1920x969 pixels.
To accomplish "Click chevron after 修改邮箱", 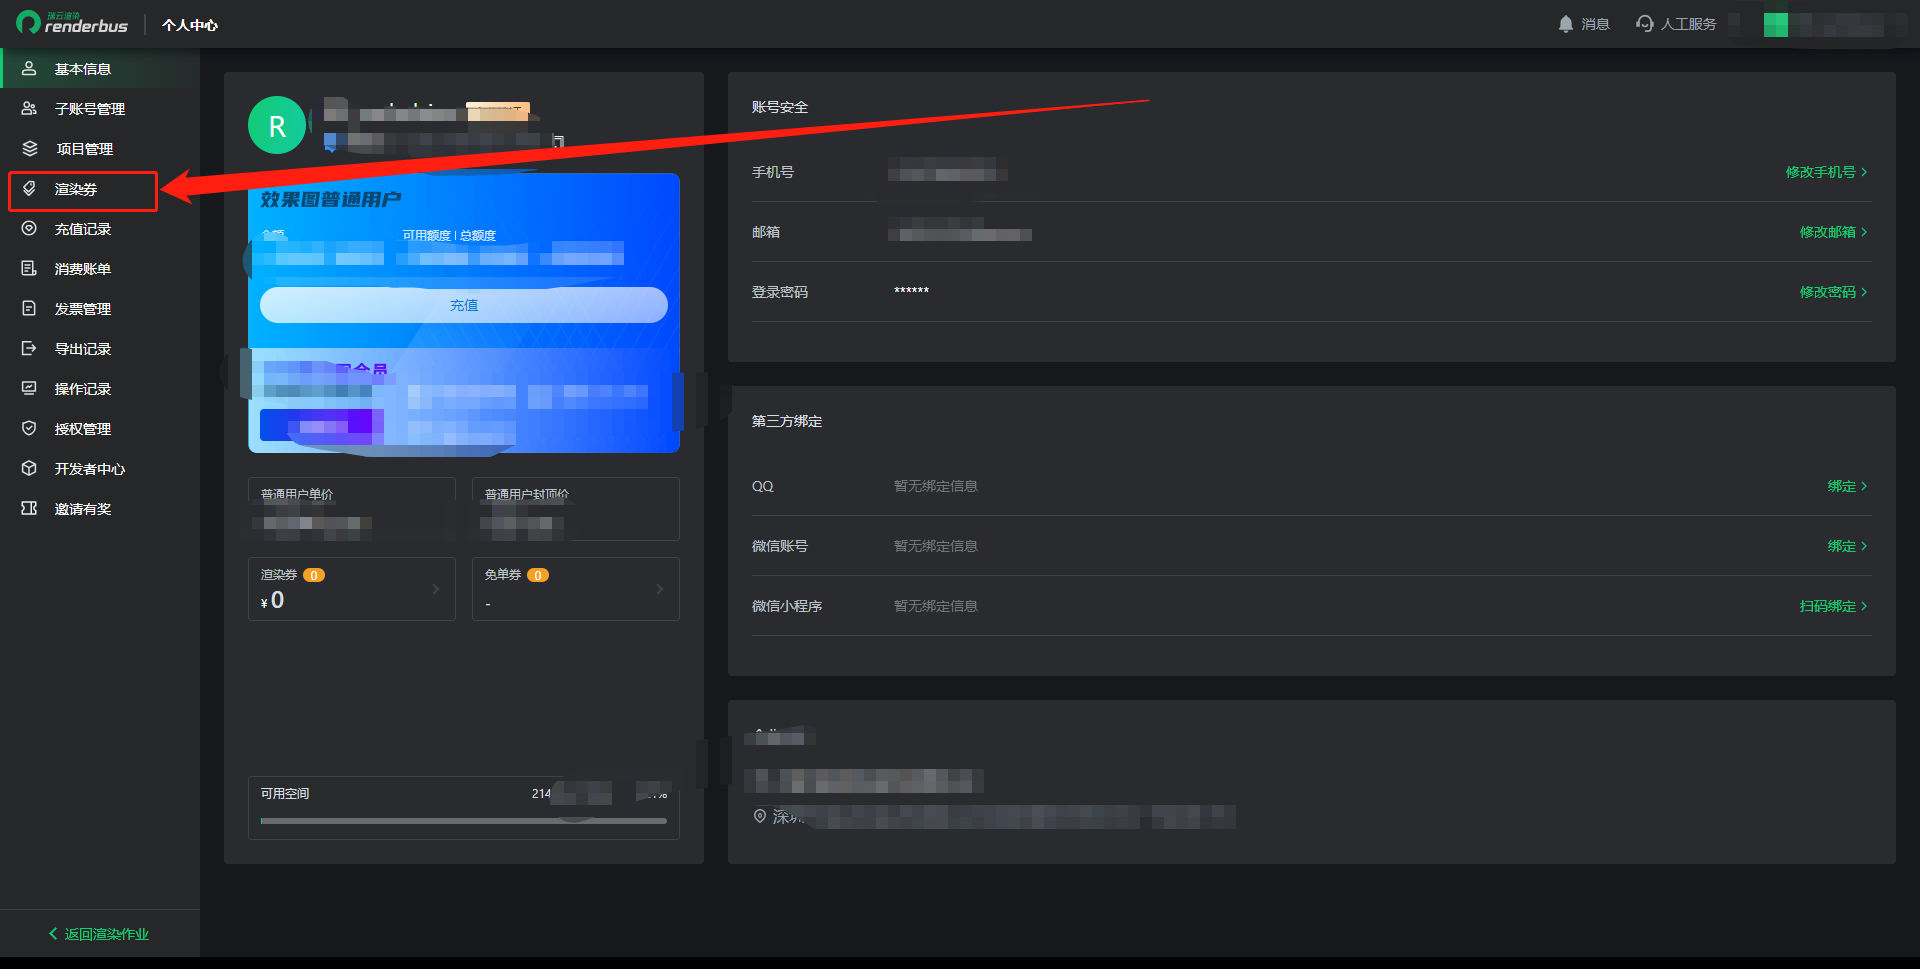I will [x=1864, y=232].
